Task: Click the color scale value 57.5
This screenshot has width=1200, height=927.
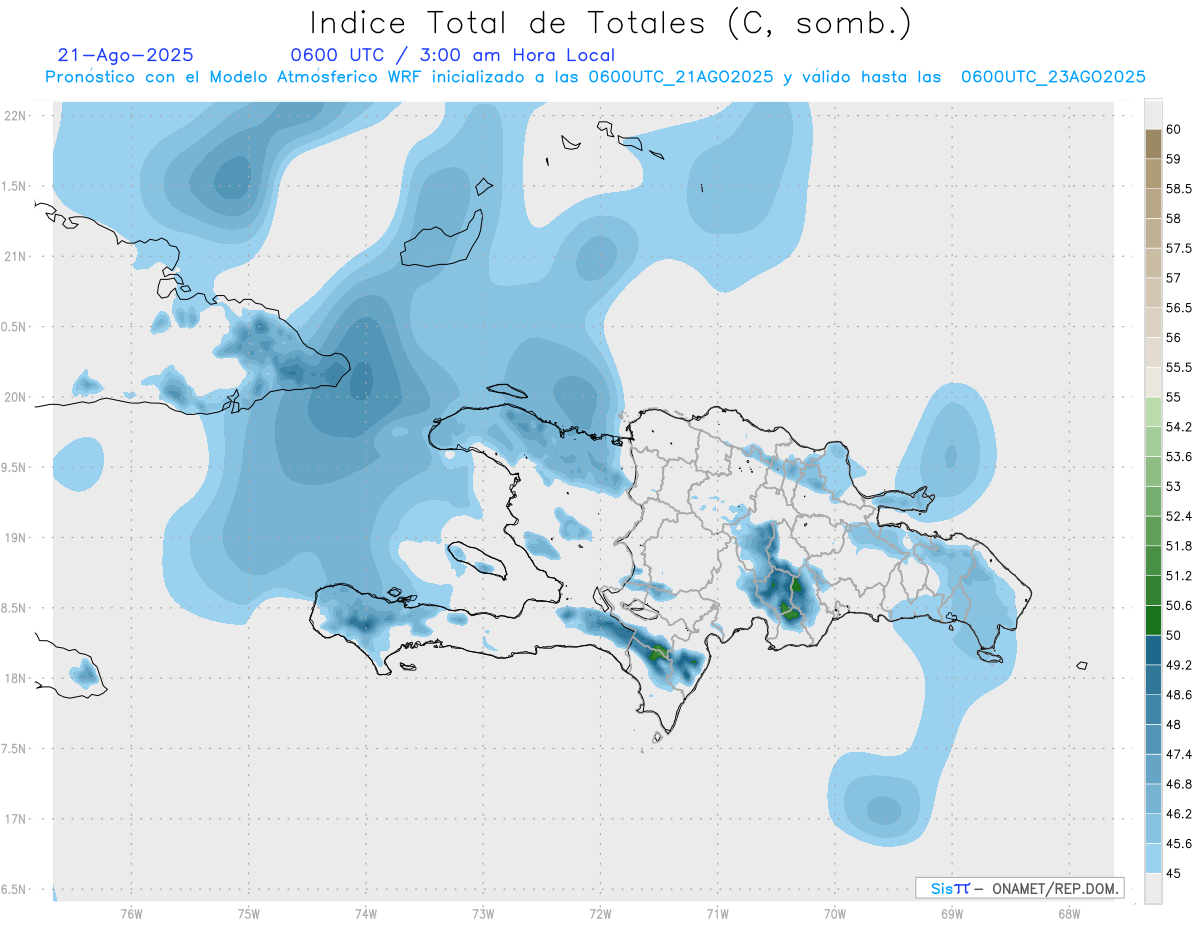Action: pyautogui.click(x=1178, y=248)
